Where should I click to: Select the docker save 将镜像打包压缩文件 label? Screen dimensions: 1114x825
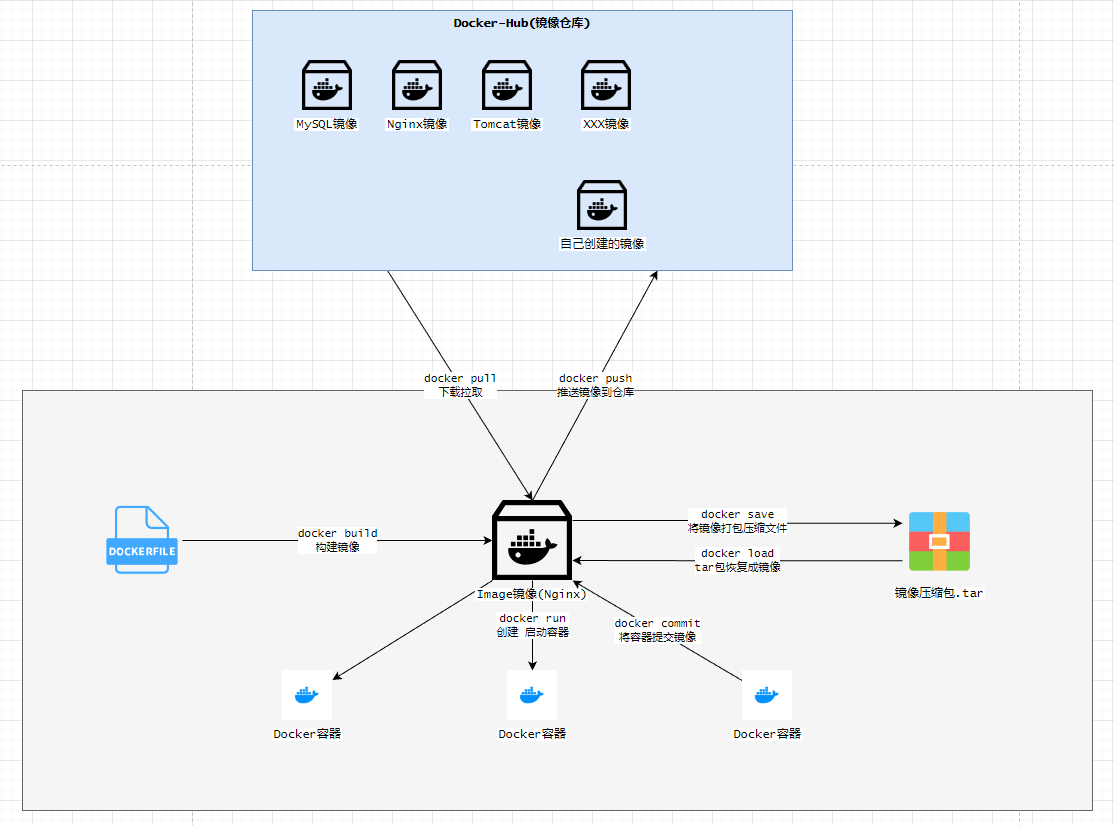pos(737,521)
